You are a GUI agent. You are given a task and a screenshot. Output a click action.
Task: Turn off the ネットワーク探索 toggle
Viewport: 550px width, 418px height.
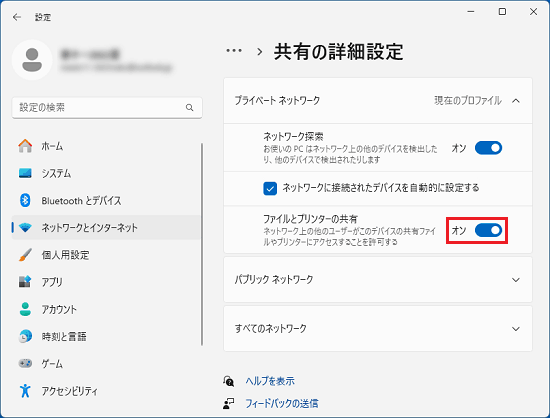[x=488, y=148]
